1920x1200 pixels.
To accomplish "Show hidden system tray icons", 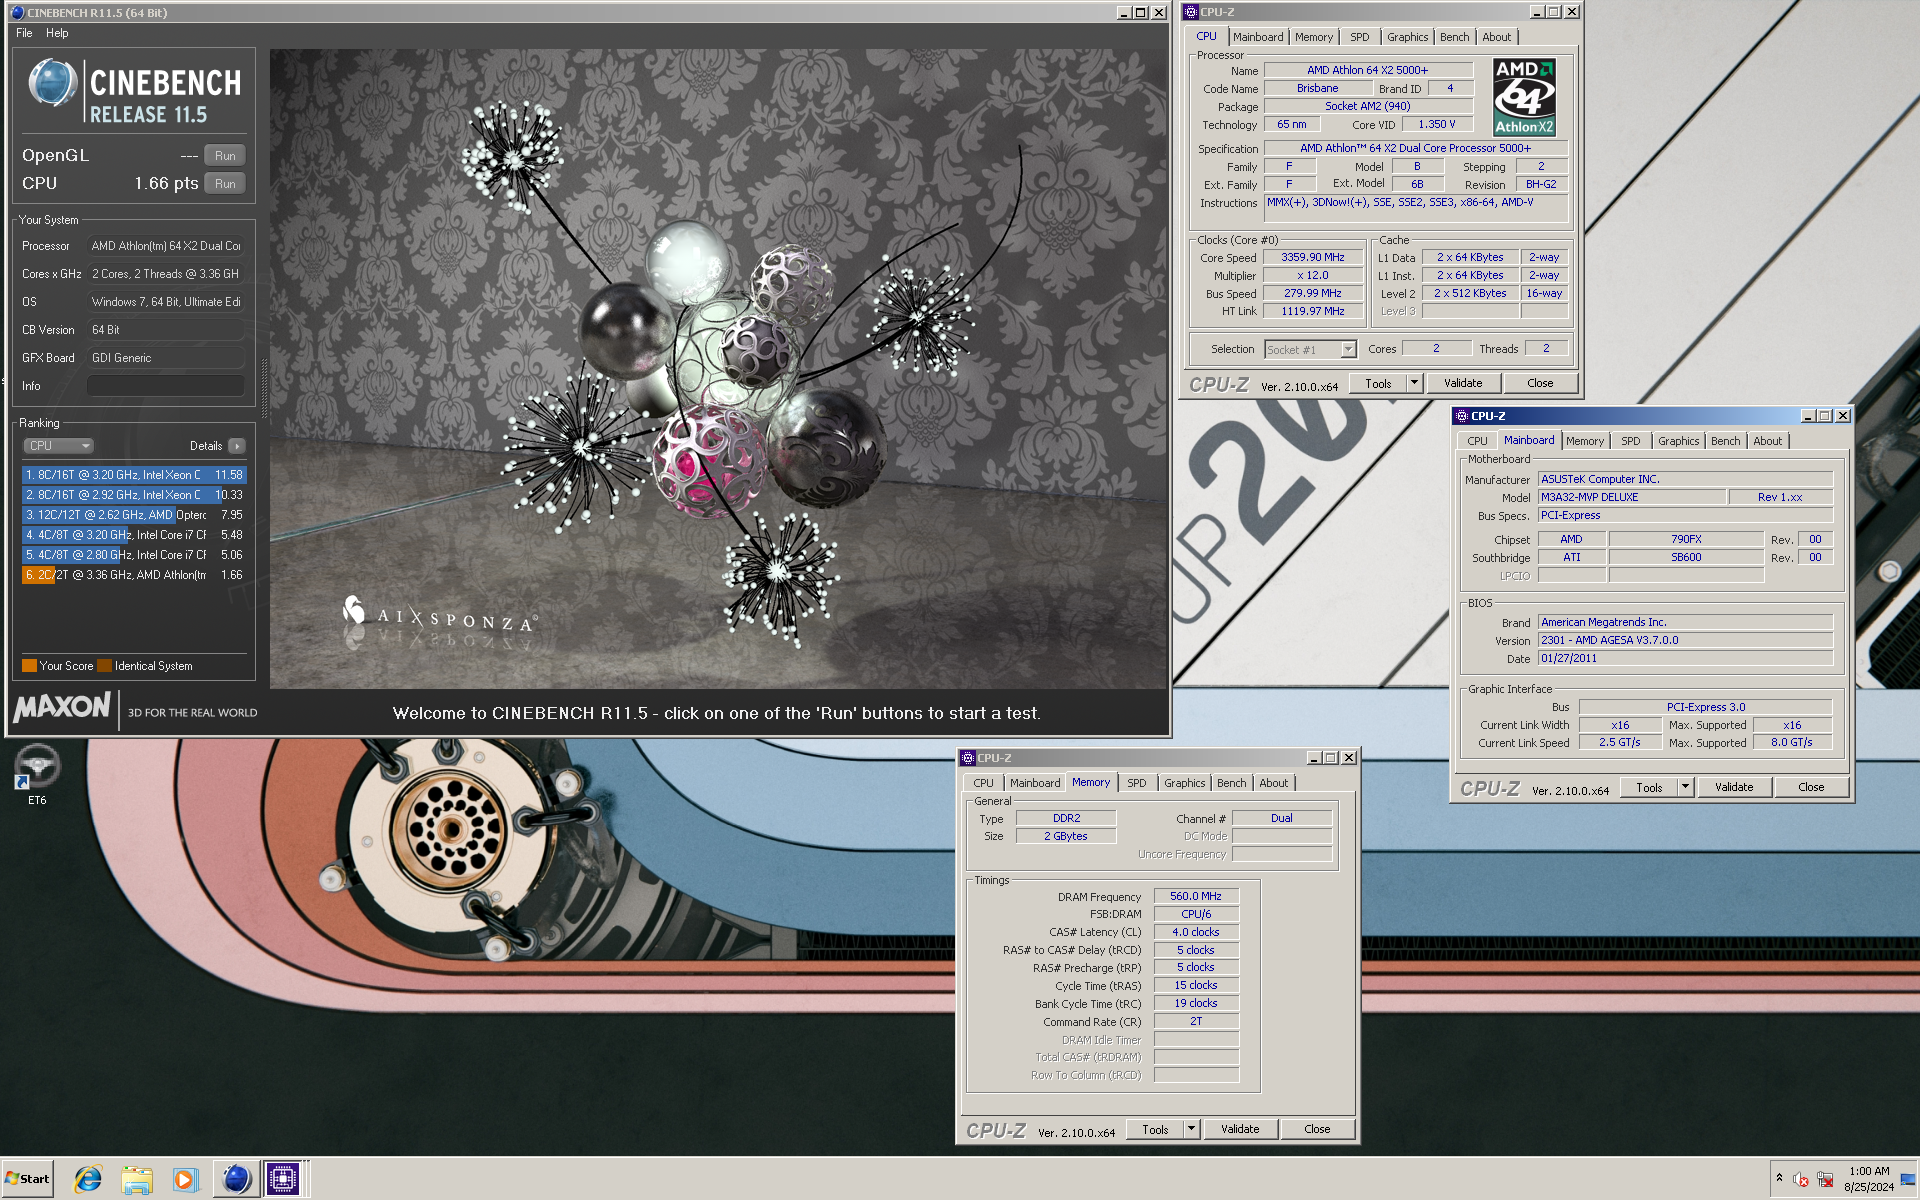I will pyautogui.click(x=1779, y=1178).
